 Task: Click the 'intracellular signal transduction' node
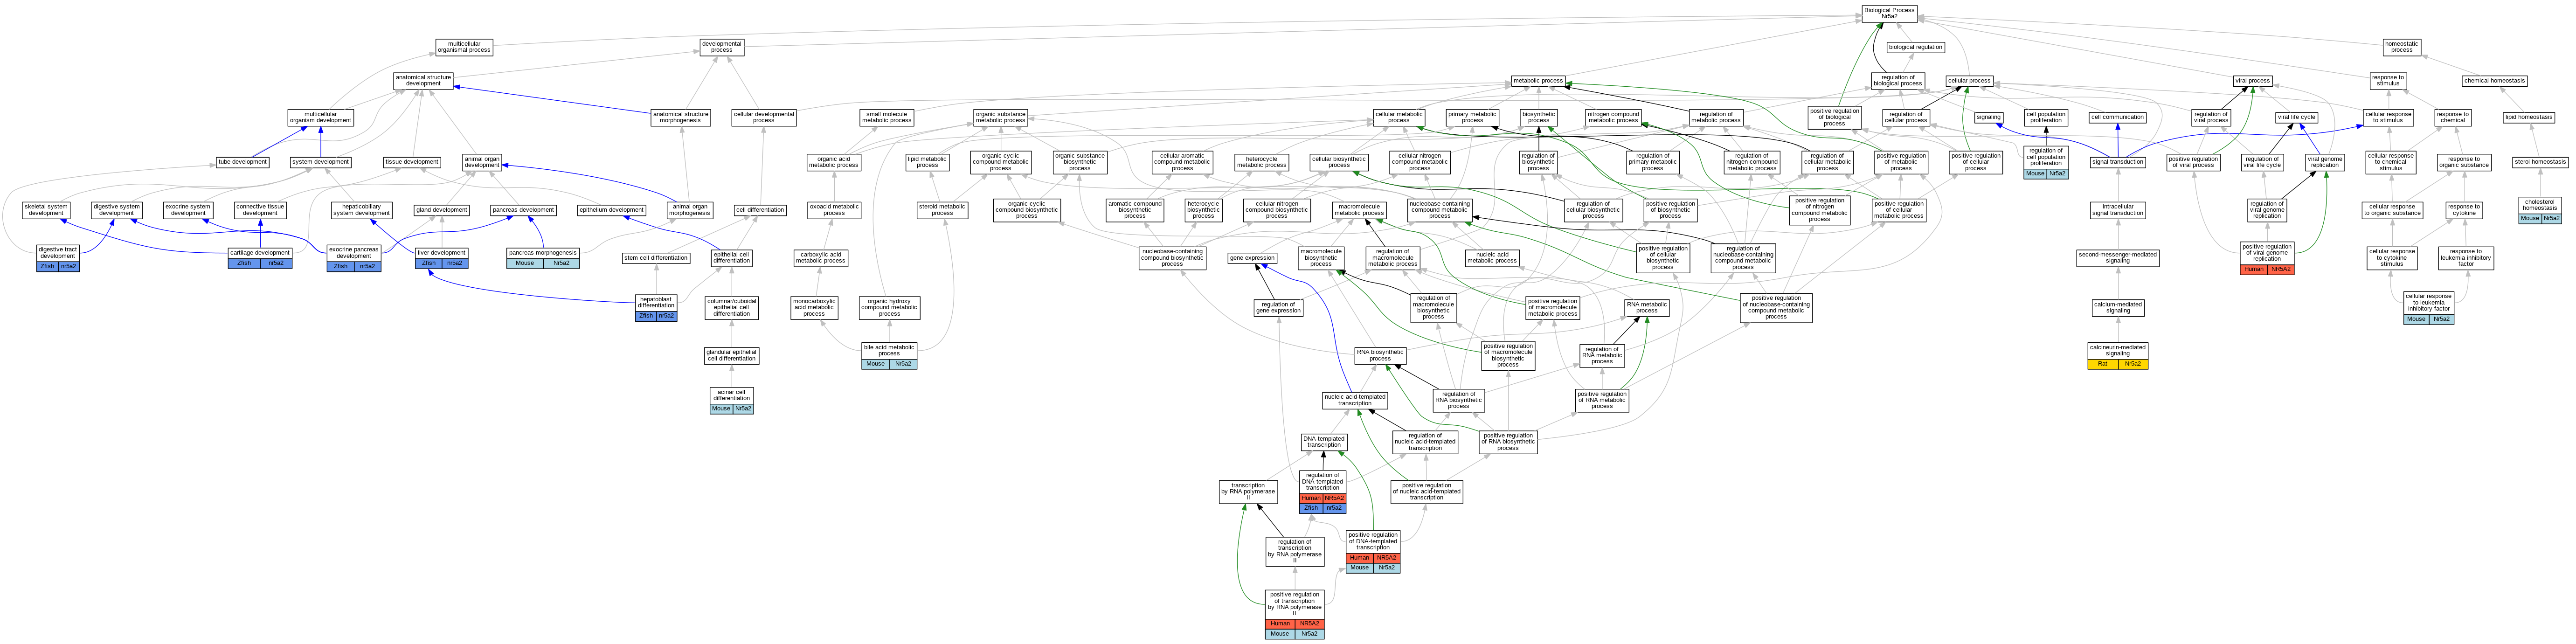[2118, 210]
